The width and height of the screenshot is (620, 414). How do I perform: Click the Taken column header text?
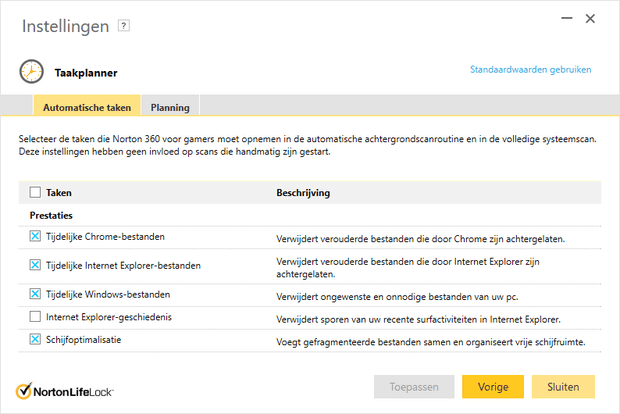pos(59,193)
